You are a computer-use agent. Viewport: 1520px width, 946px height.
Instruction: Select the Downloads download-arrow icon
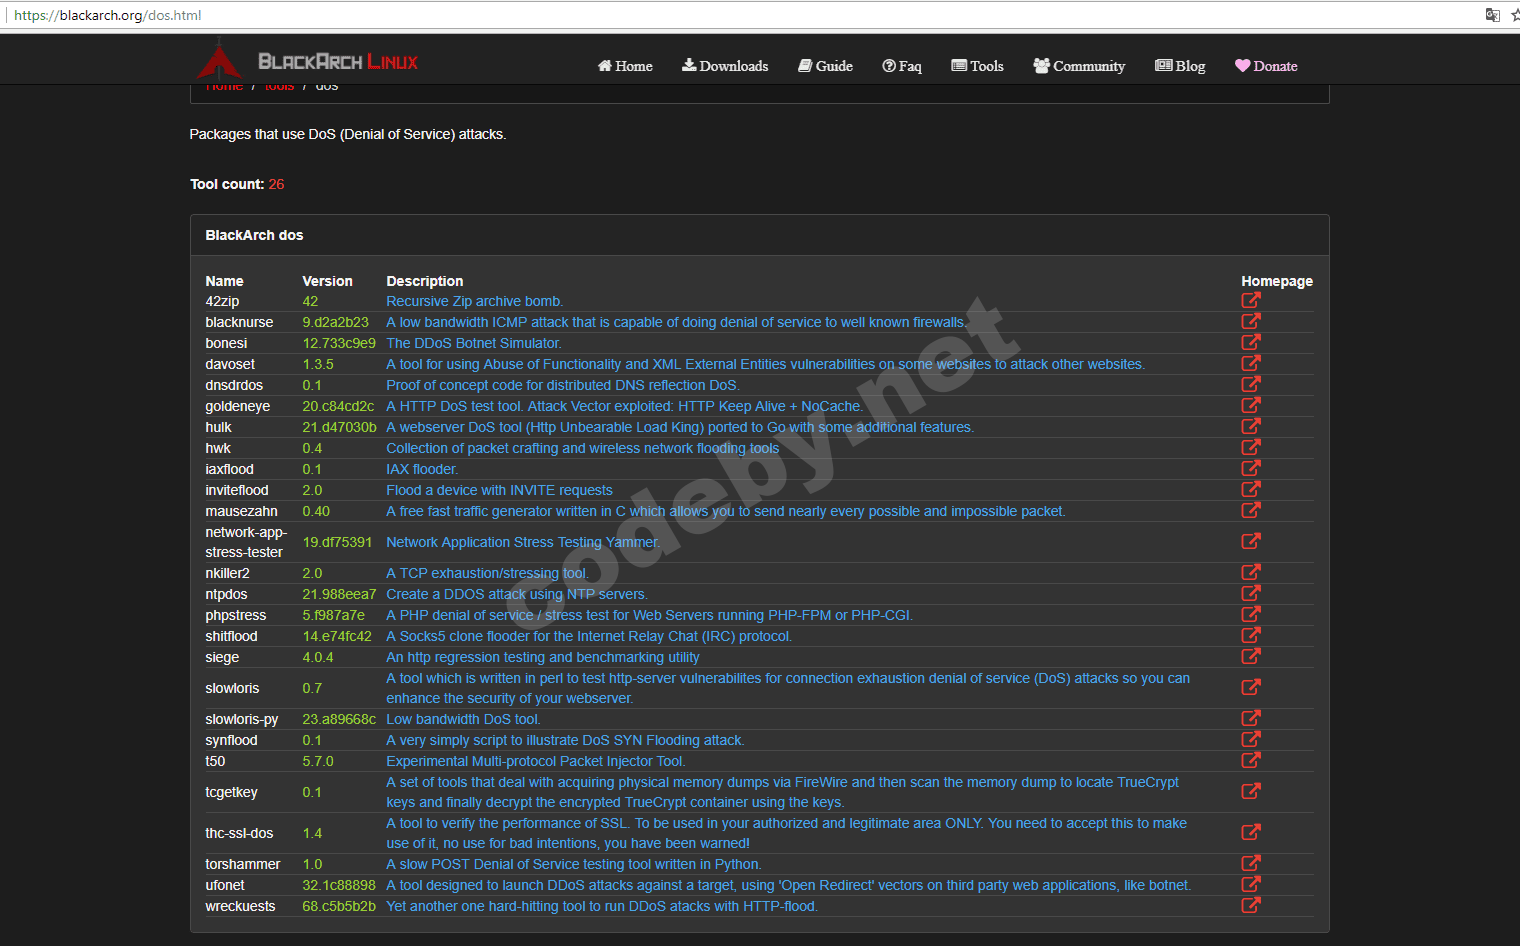point(687,65)
